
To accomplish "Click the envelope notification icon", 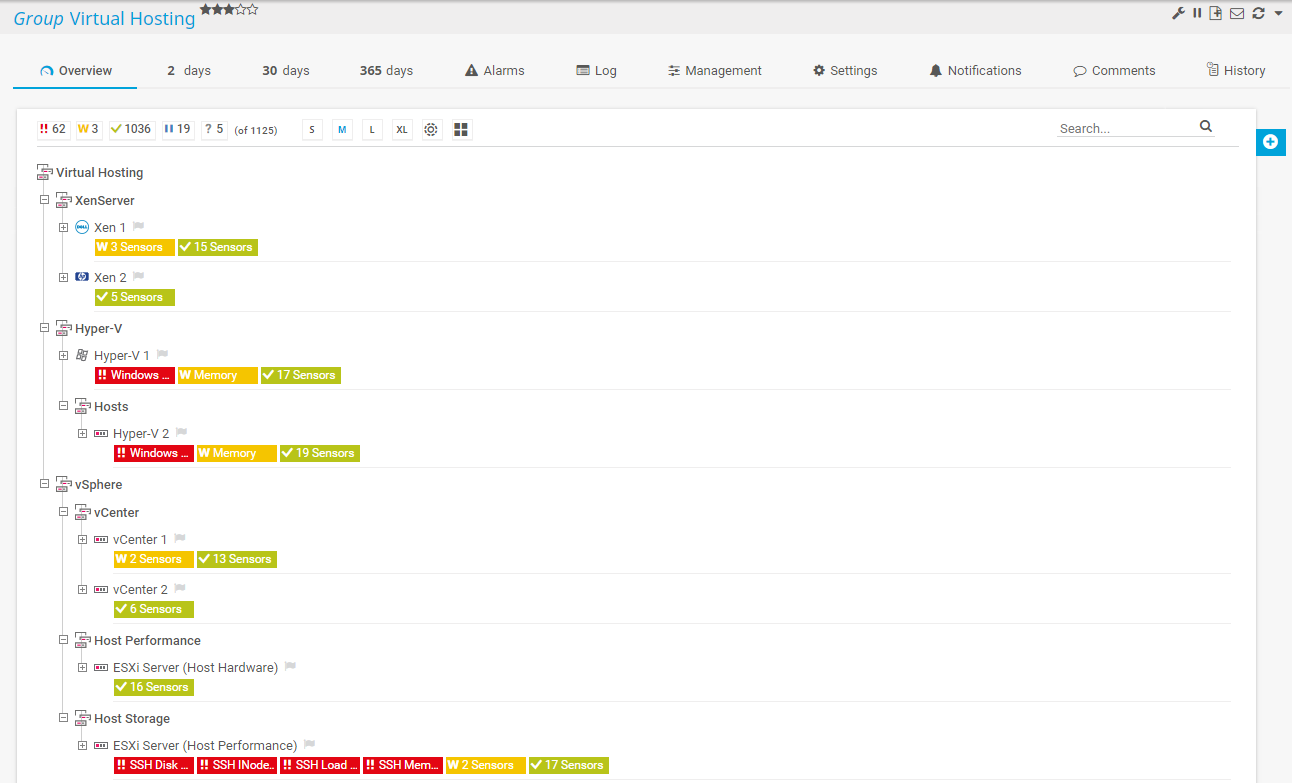I will [x=1237, y=13].
